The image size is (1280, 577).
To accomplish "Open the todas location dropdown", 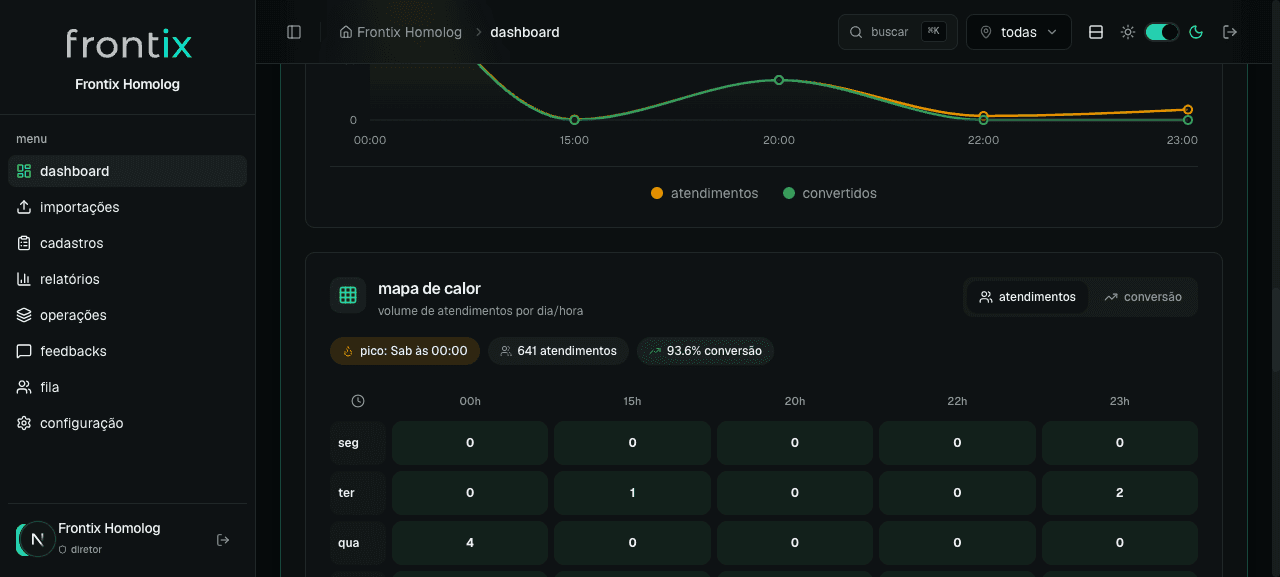I will point(1019,32).
